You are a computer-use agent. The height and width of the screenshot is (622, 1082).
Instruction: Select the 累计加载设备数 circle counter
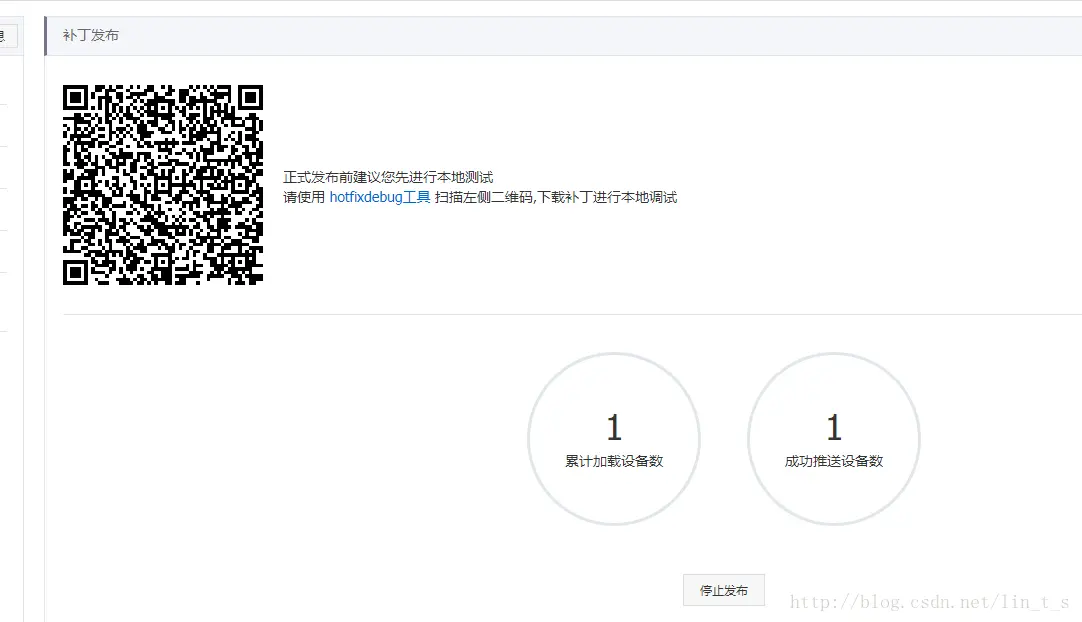click(614, 438)
